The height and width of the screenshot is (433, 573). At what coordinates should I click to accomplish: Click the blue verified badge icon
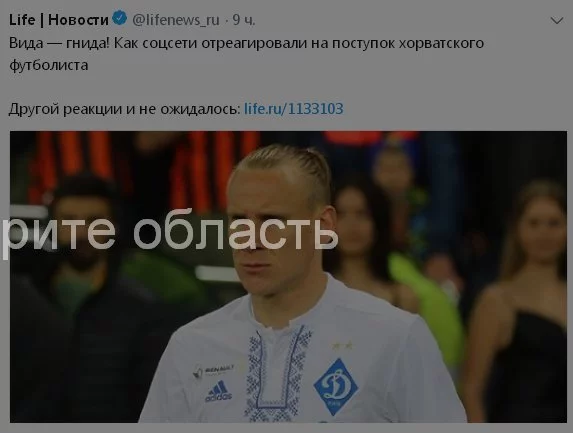point(119,18)
